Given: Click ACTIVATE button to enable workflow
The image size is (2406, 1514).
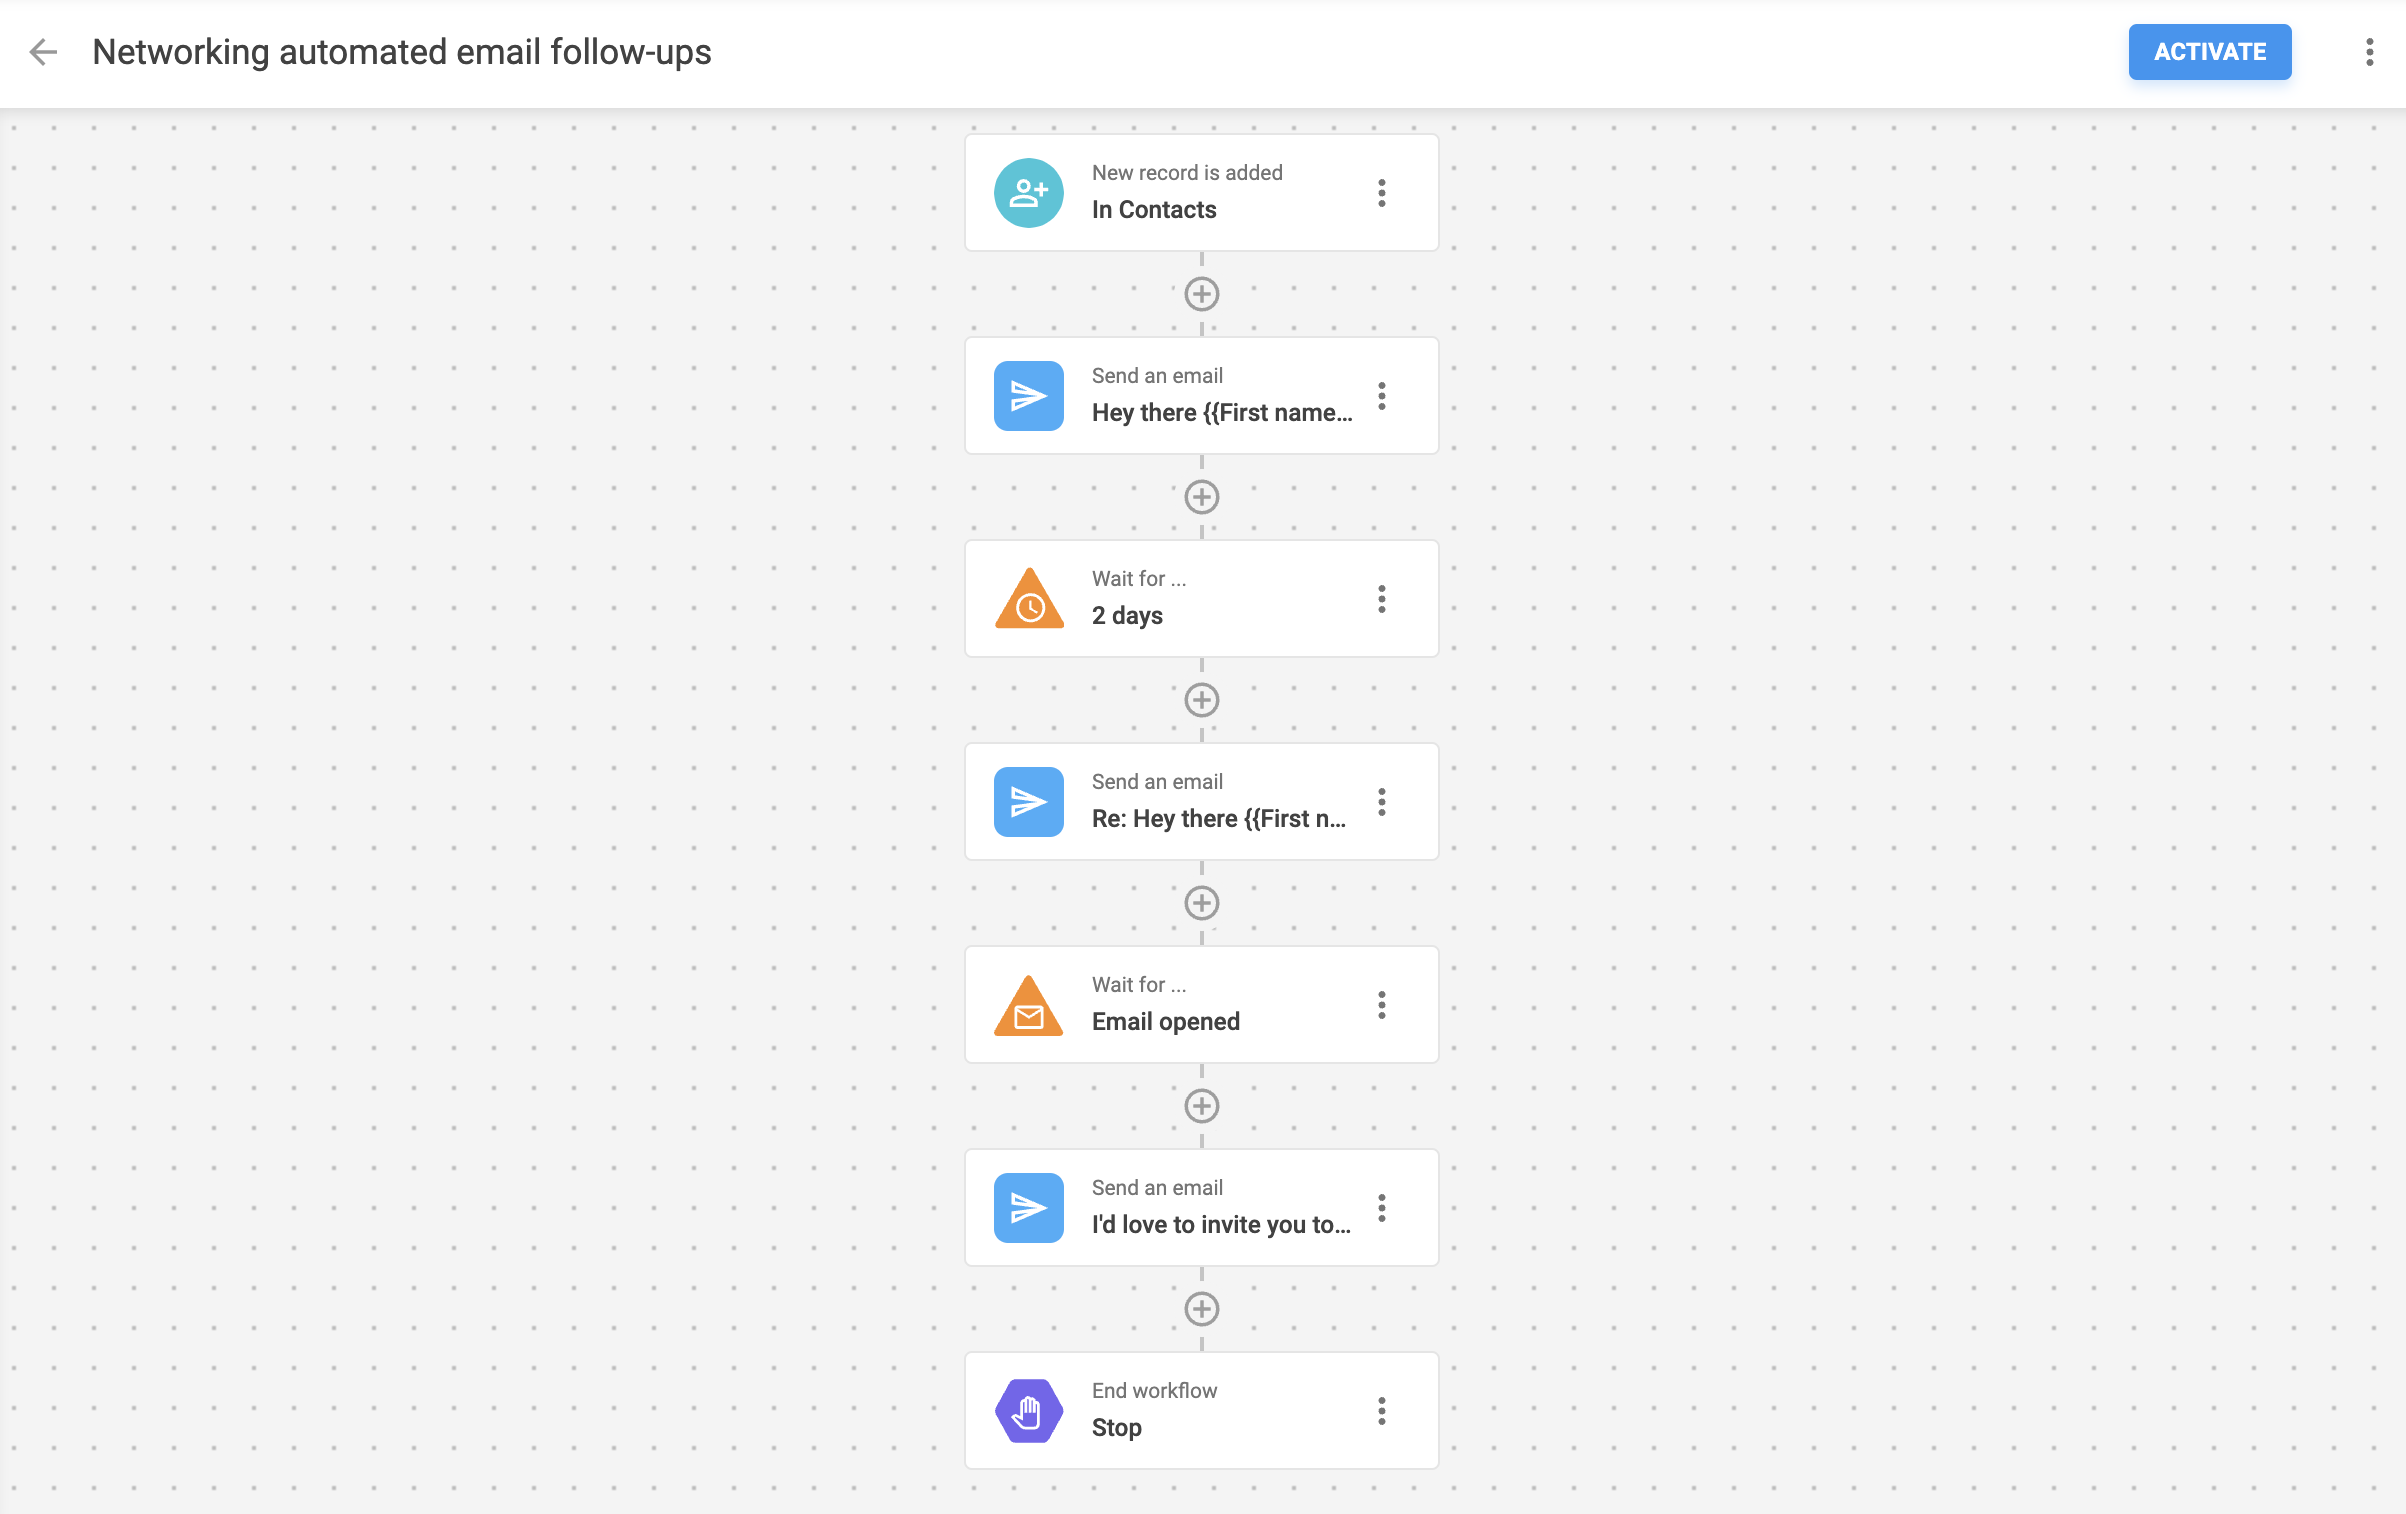Looking at the screenshot, I should click(2211, 52).
